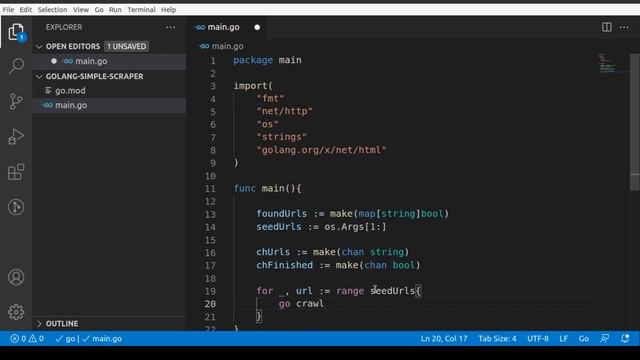Click the Go icon on main.go tab
The image size is (640, 360).
(200, 27)
